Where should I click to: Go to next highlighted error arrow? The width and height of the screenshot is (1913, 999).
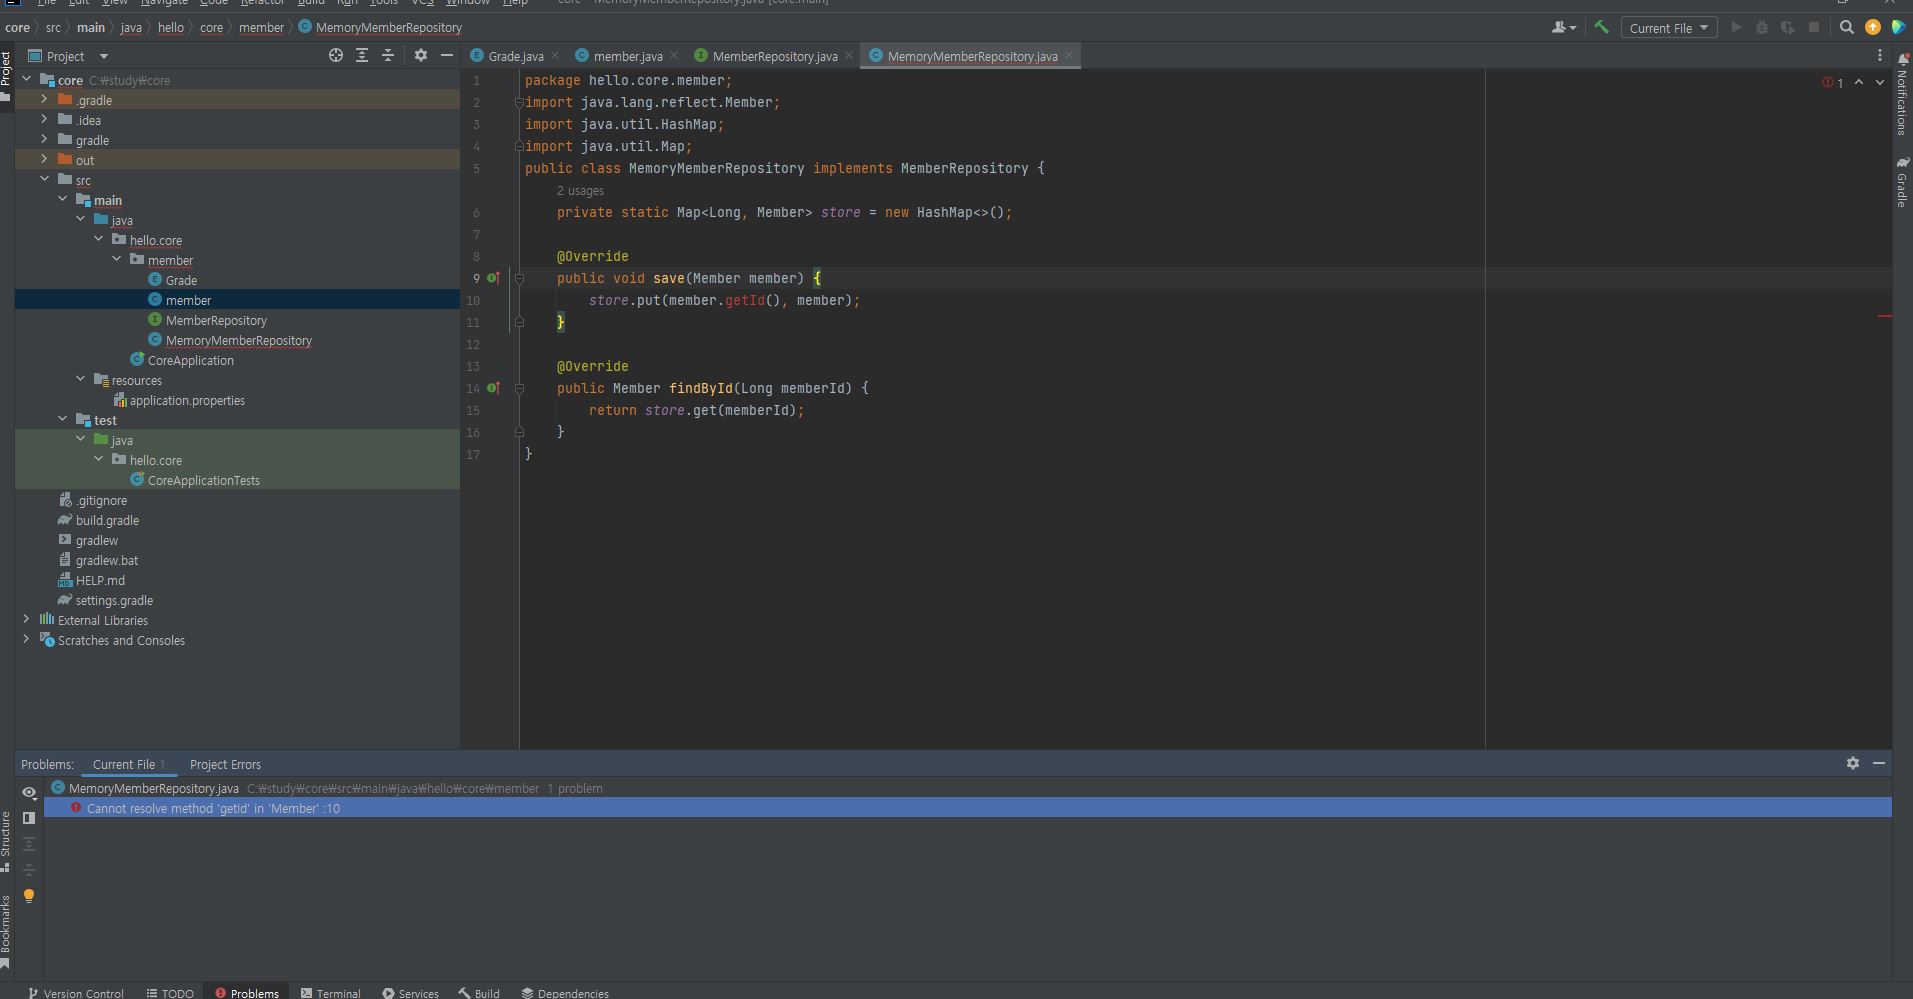tap(1880, 83)
